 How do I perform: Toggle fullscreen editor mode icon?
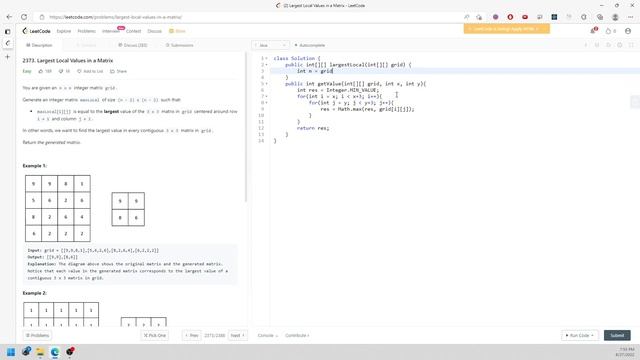coord(631,45)
